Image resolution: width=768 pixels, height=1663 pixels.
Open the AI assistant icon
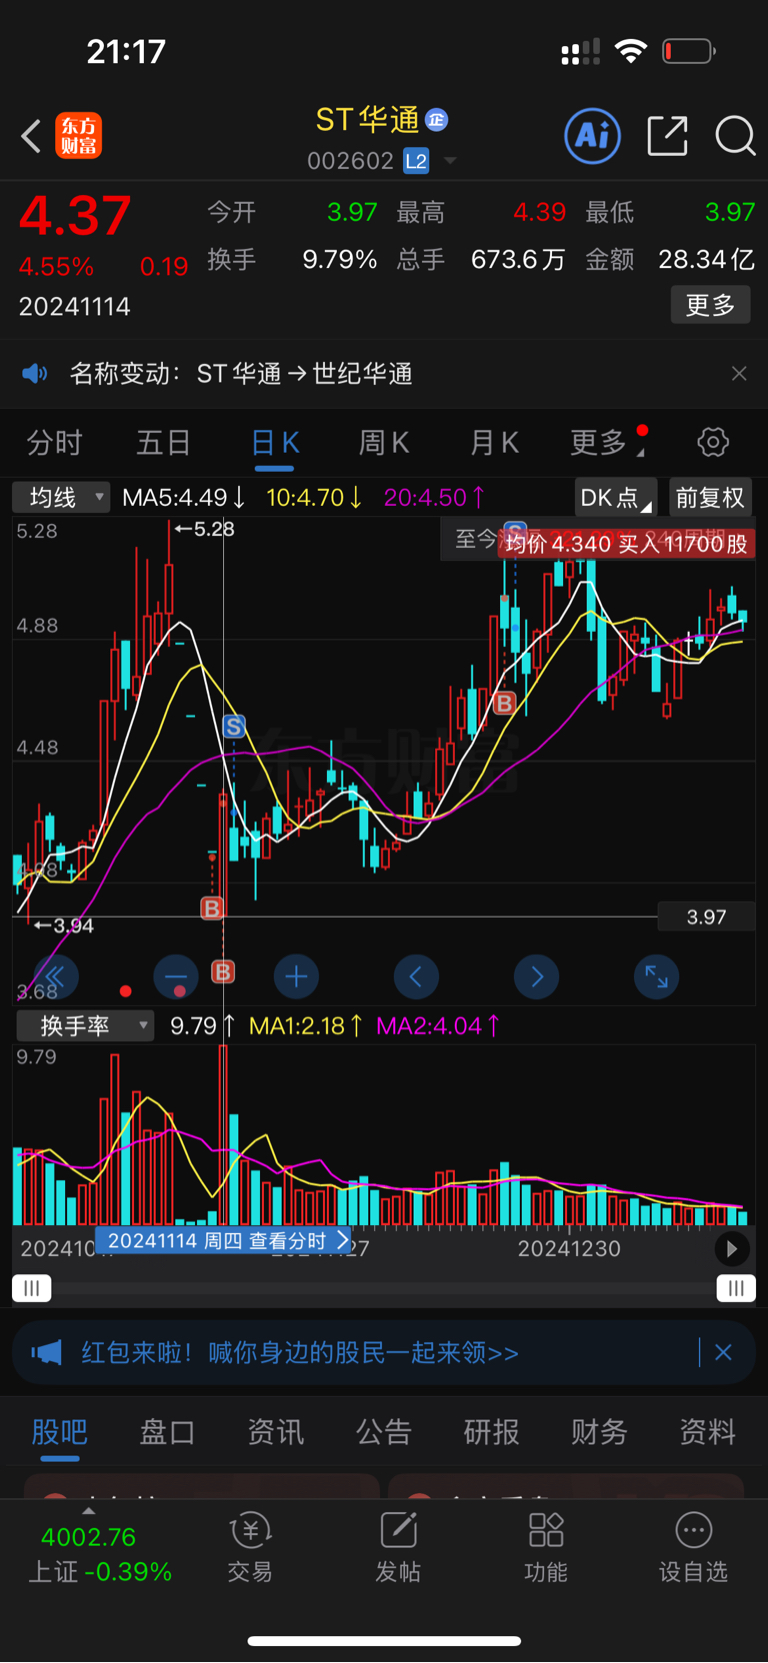coord(593,136)
